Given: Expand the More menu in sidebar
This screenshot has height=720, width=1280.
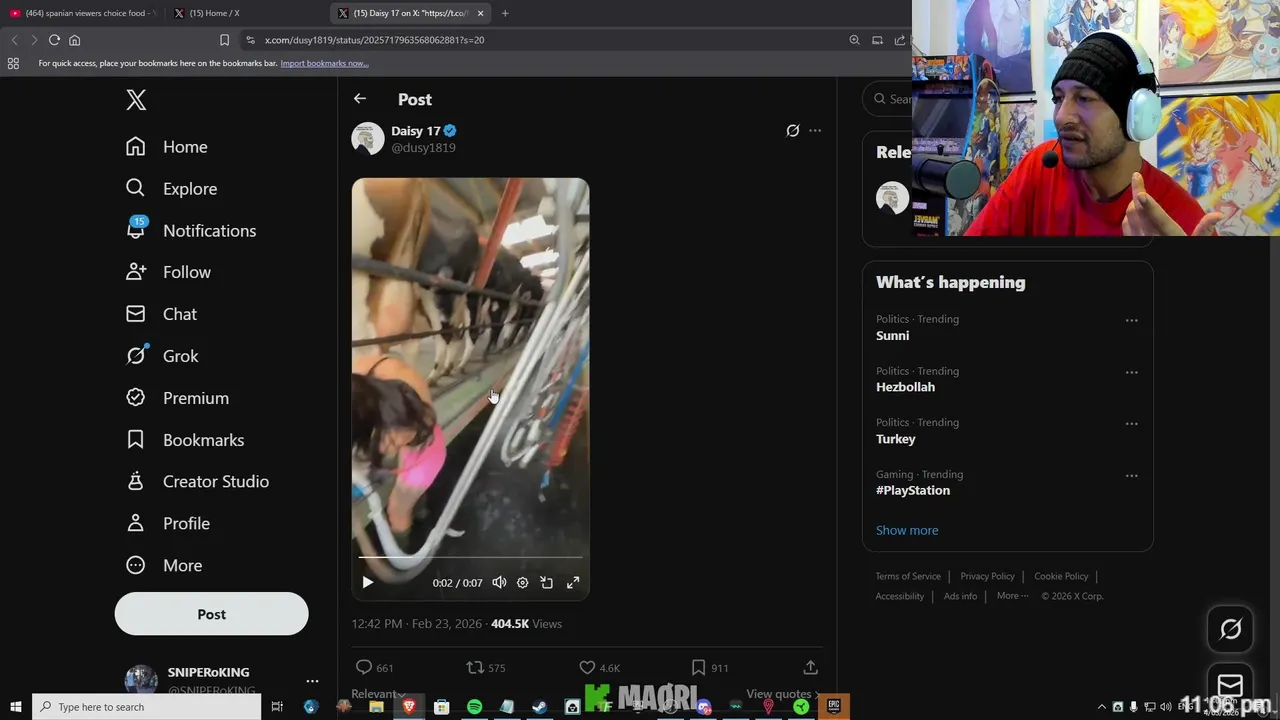Looking at the screenshot, I should click(164, 565).
